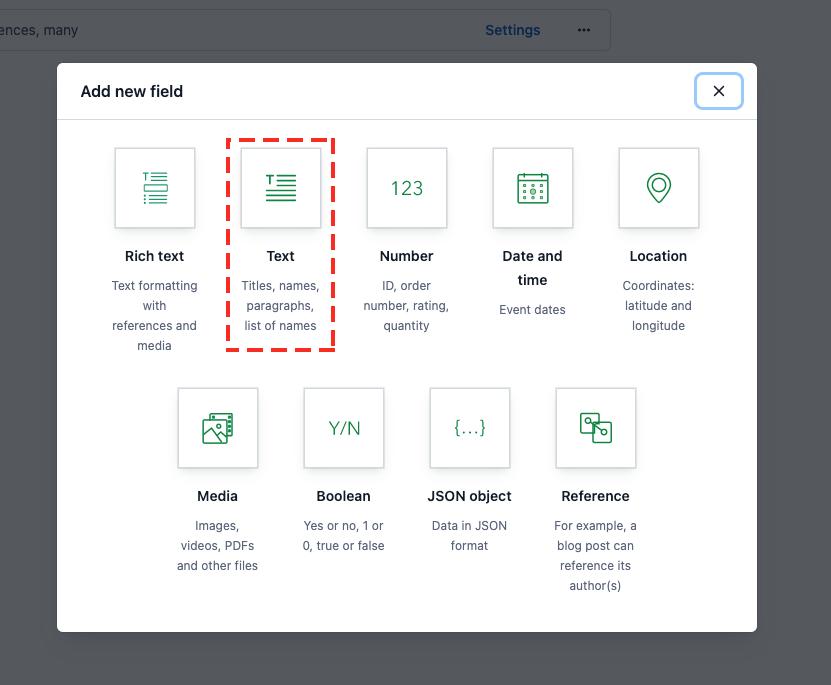
Task: Click the 'Media' label
Action: click(217, 496)
